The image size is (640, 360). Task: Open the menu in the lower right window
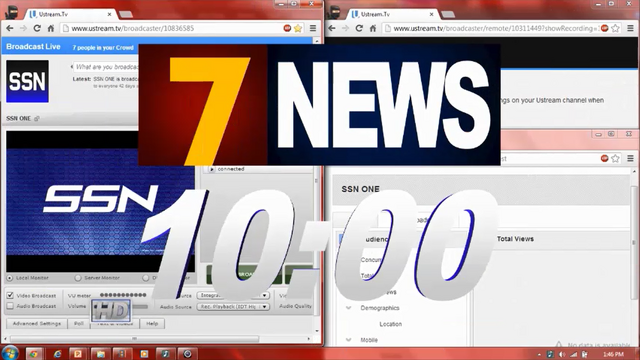click(x=630, y=158)
